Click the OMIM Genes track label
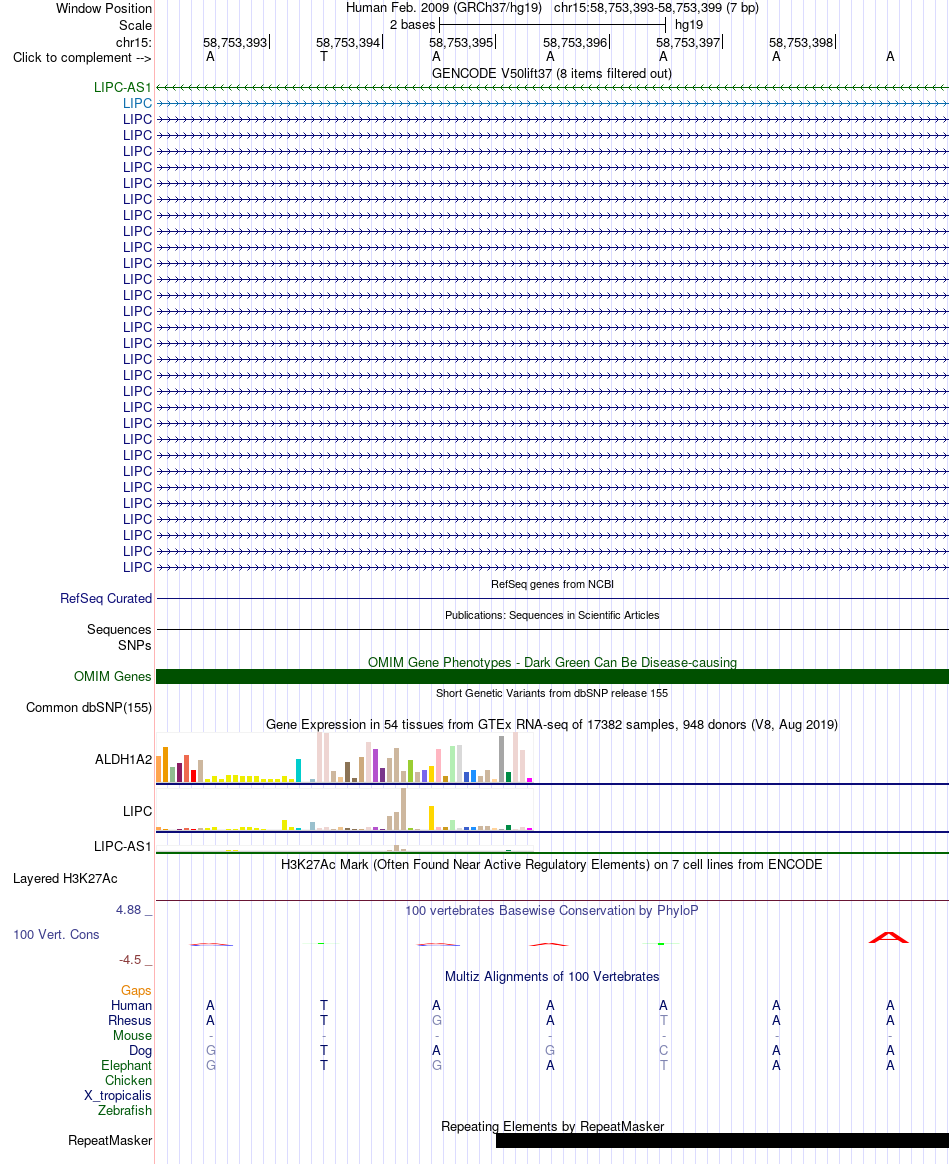 tap(113, 676)
